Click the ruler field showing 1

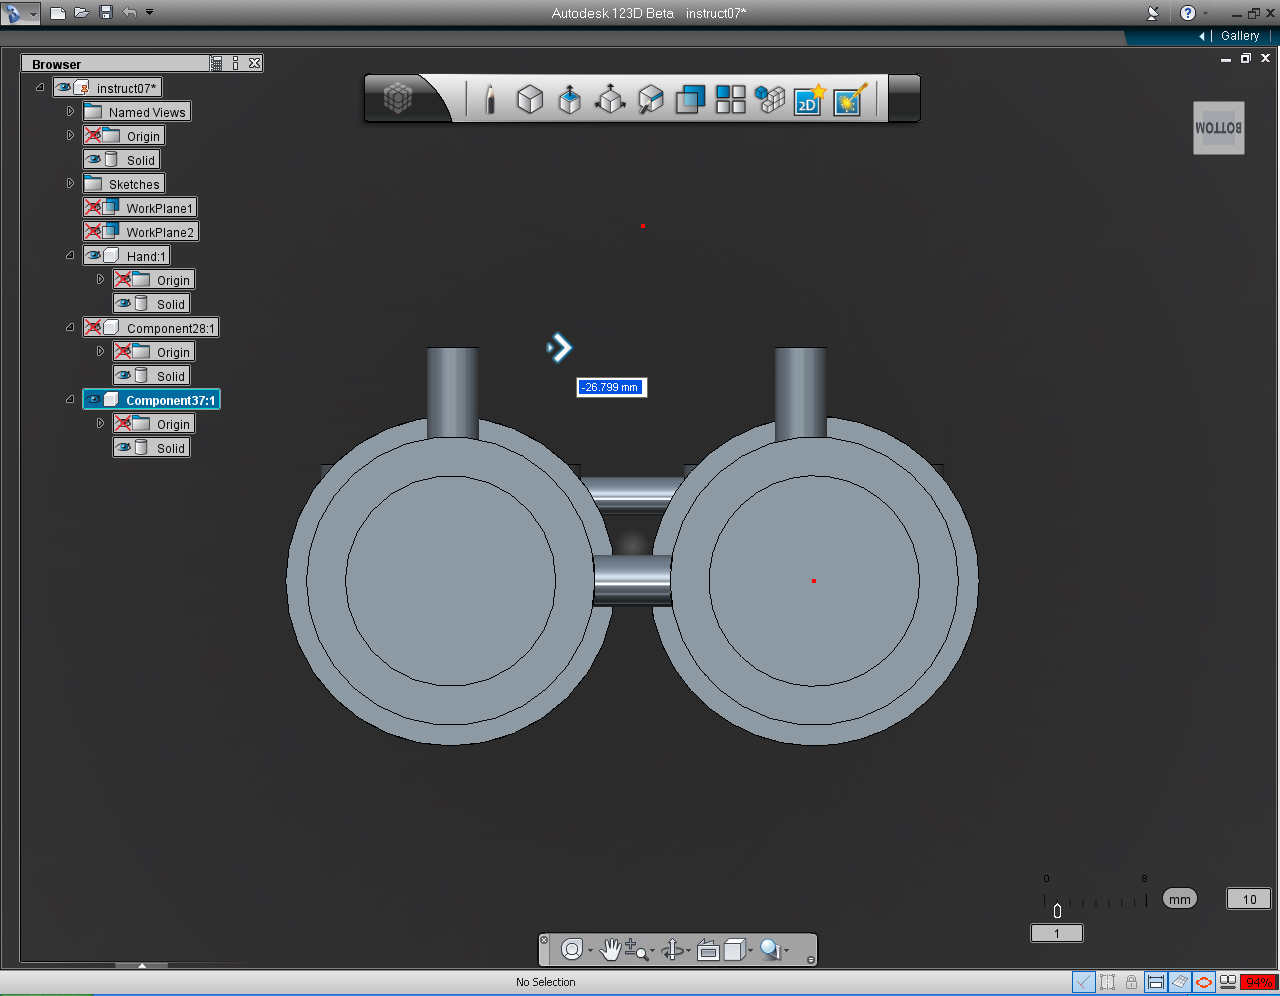coord(1057,933)
